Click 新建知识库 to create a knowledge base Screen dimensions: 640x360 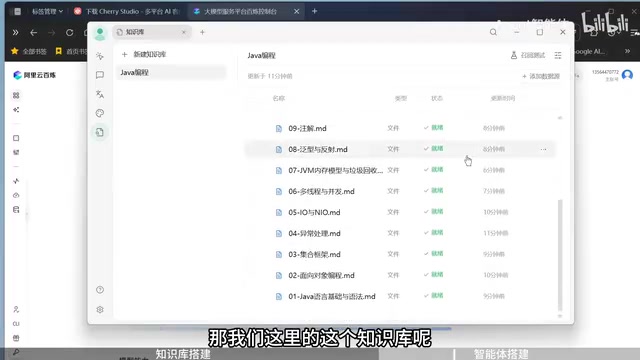(144, 54)
